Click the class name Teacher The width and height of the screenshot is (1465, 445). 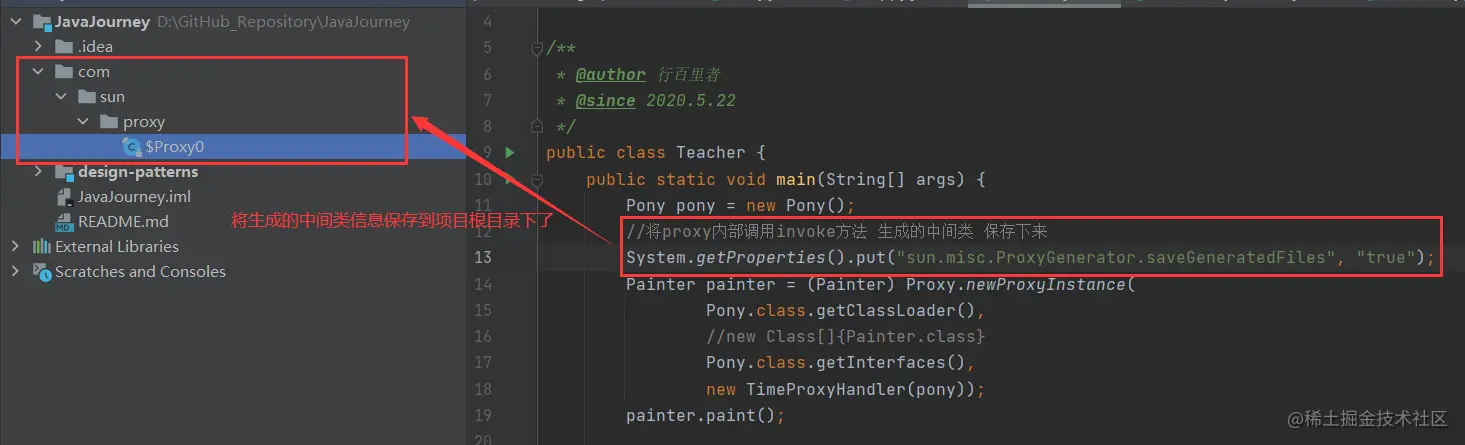pos(711,152)
